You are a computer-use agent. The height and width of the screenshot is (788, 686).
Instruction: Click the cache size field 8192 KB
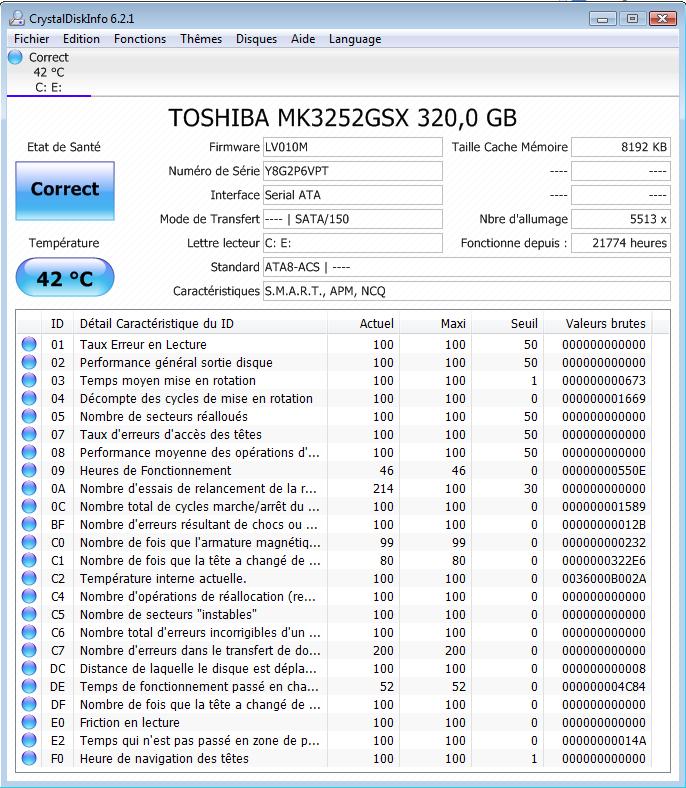click(621, 147)
